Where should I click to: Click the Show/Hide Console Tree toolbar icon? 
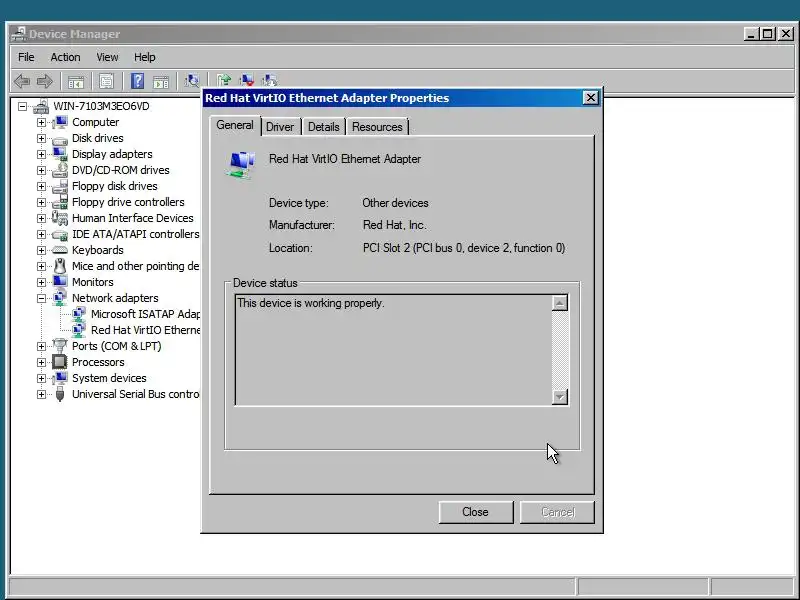[x=76, y=81]
